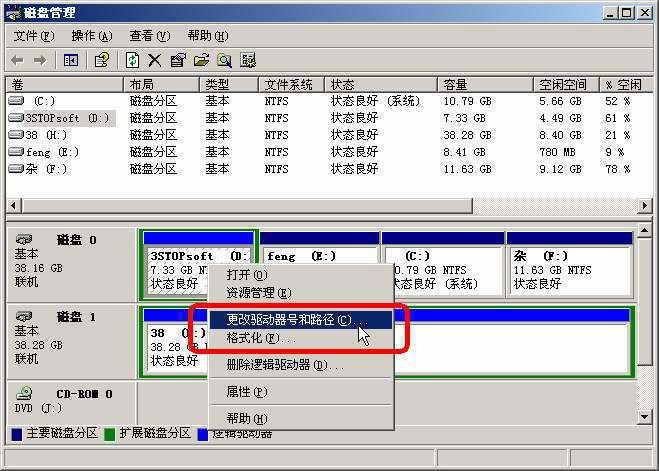Click the open folder toolbar icon
The height and width of the screenshot is (471, 659).
[x=201, y=60]
